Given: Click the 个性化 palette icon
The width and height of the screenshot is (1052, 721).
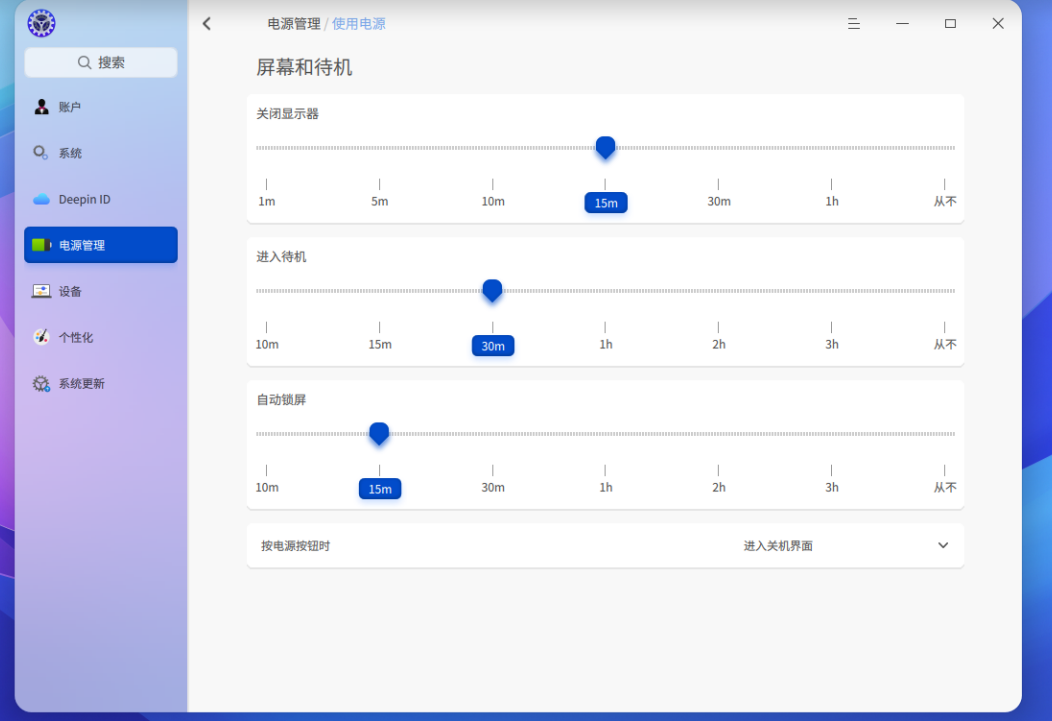Looking at the screenshot, I should 42,337.
